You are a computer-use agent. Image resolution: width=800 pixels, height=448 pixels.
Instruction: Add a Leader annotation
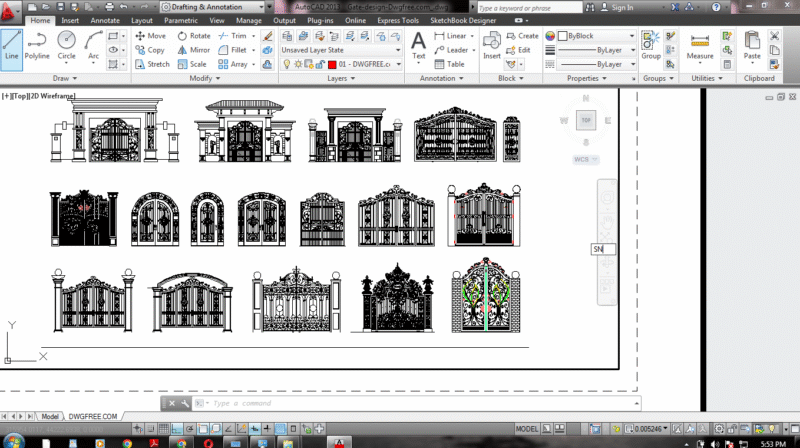pyautogui.click(x=452, y=50)
